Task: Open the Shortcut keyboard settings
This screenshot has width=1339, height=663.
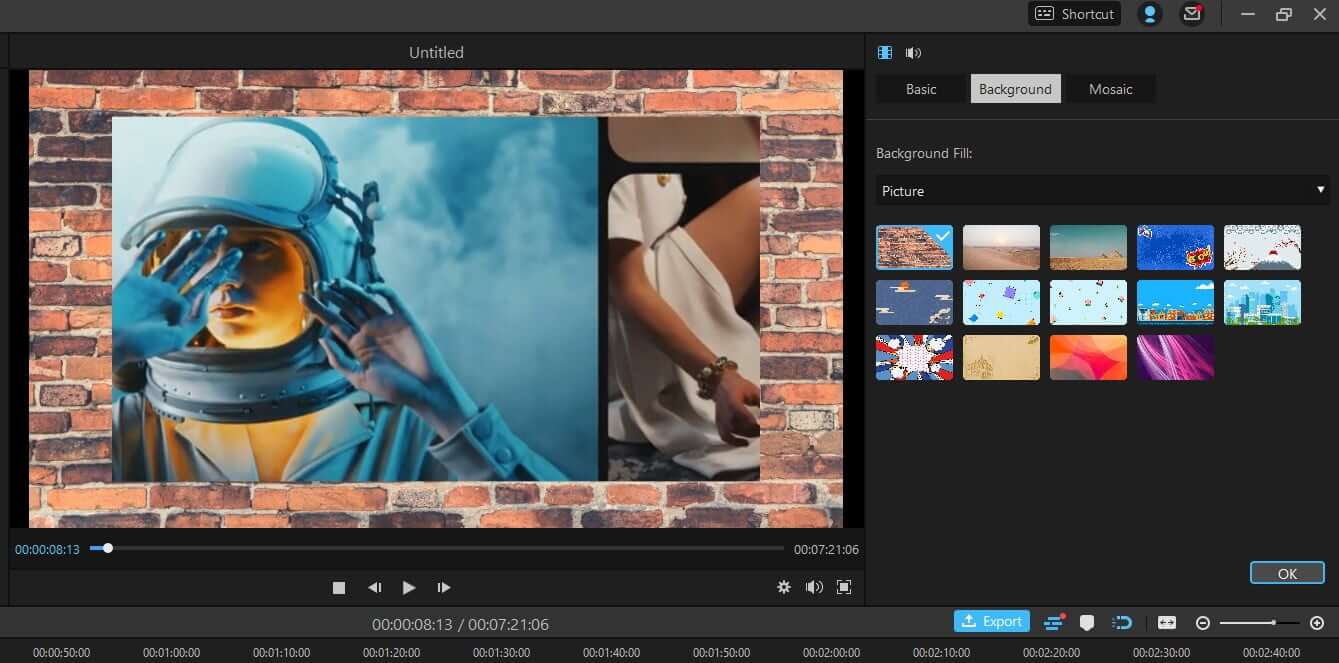Action: [1073, 13]
